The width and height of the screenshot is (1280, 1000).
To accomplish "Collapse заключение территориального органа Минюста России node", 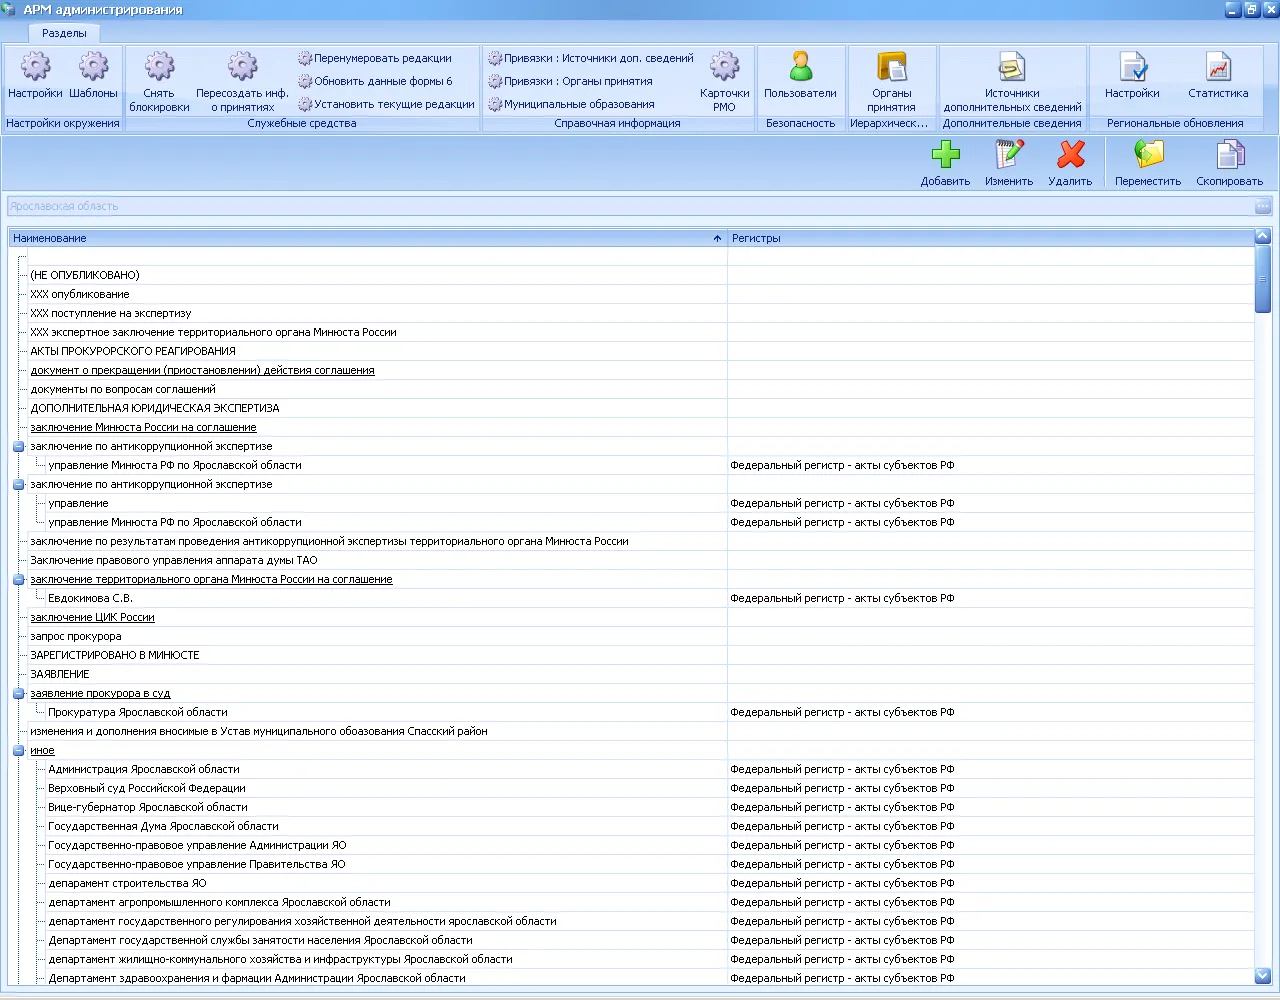I will coord(18,579).
